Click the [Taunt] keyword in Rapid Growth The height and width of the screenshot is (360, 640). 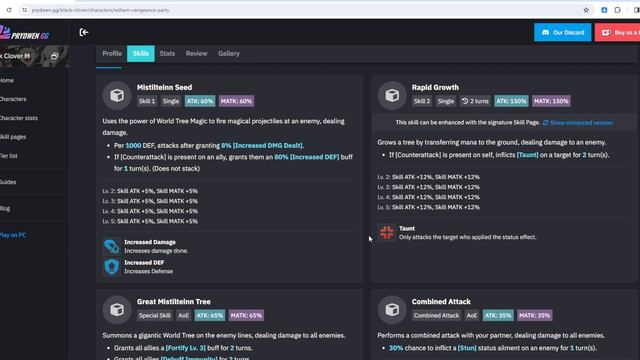[x=527, y=155]
